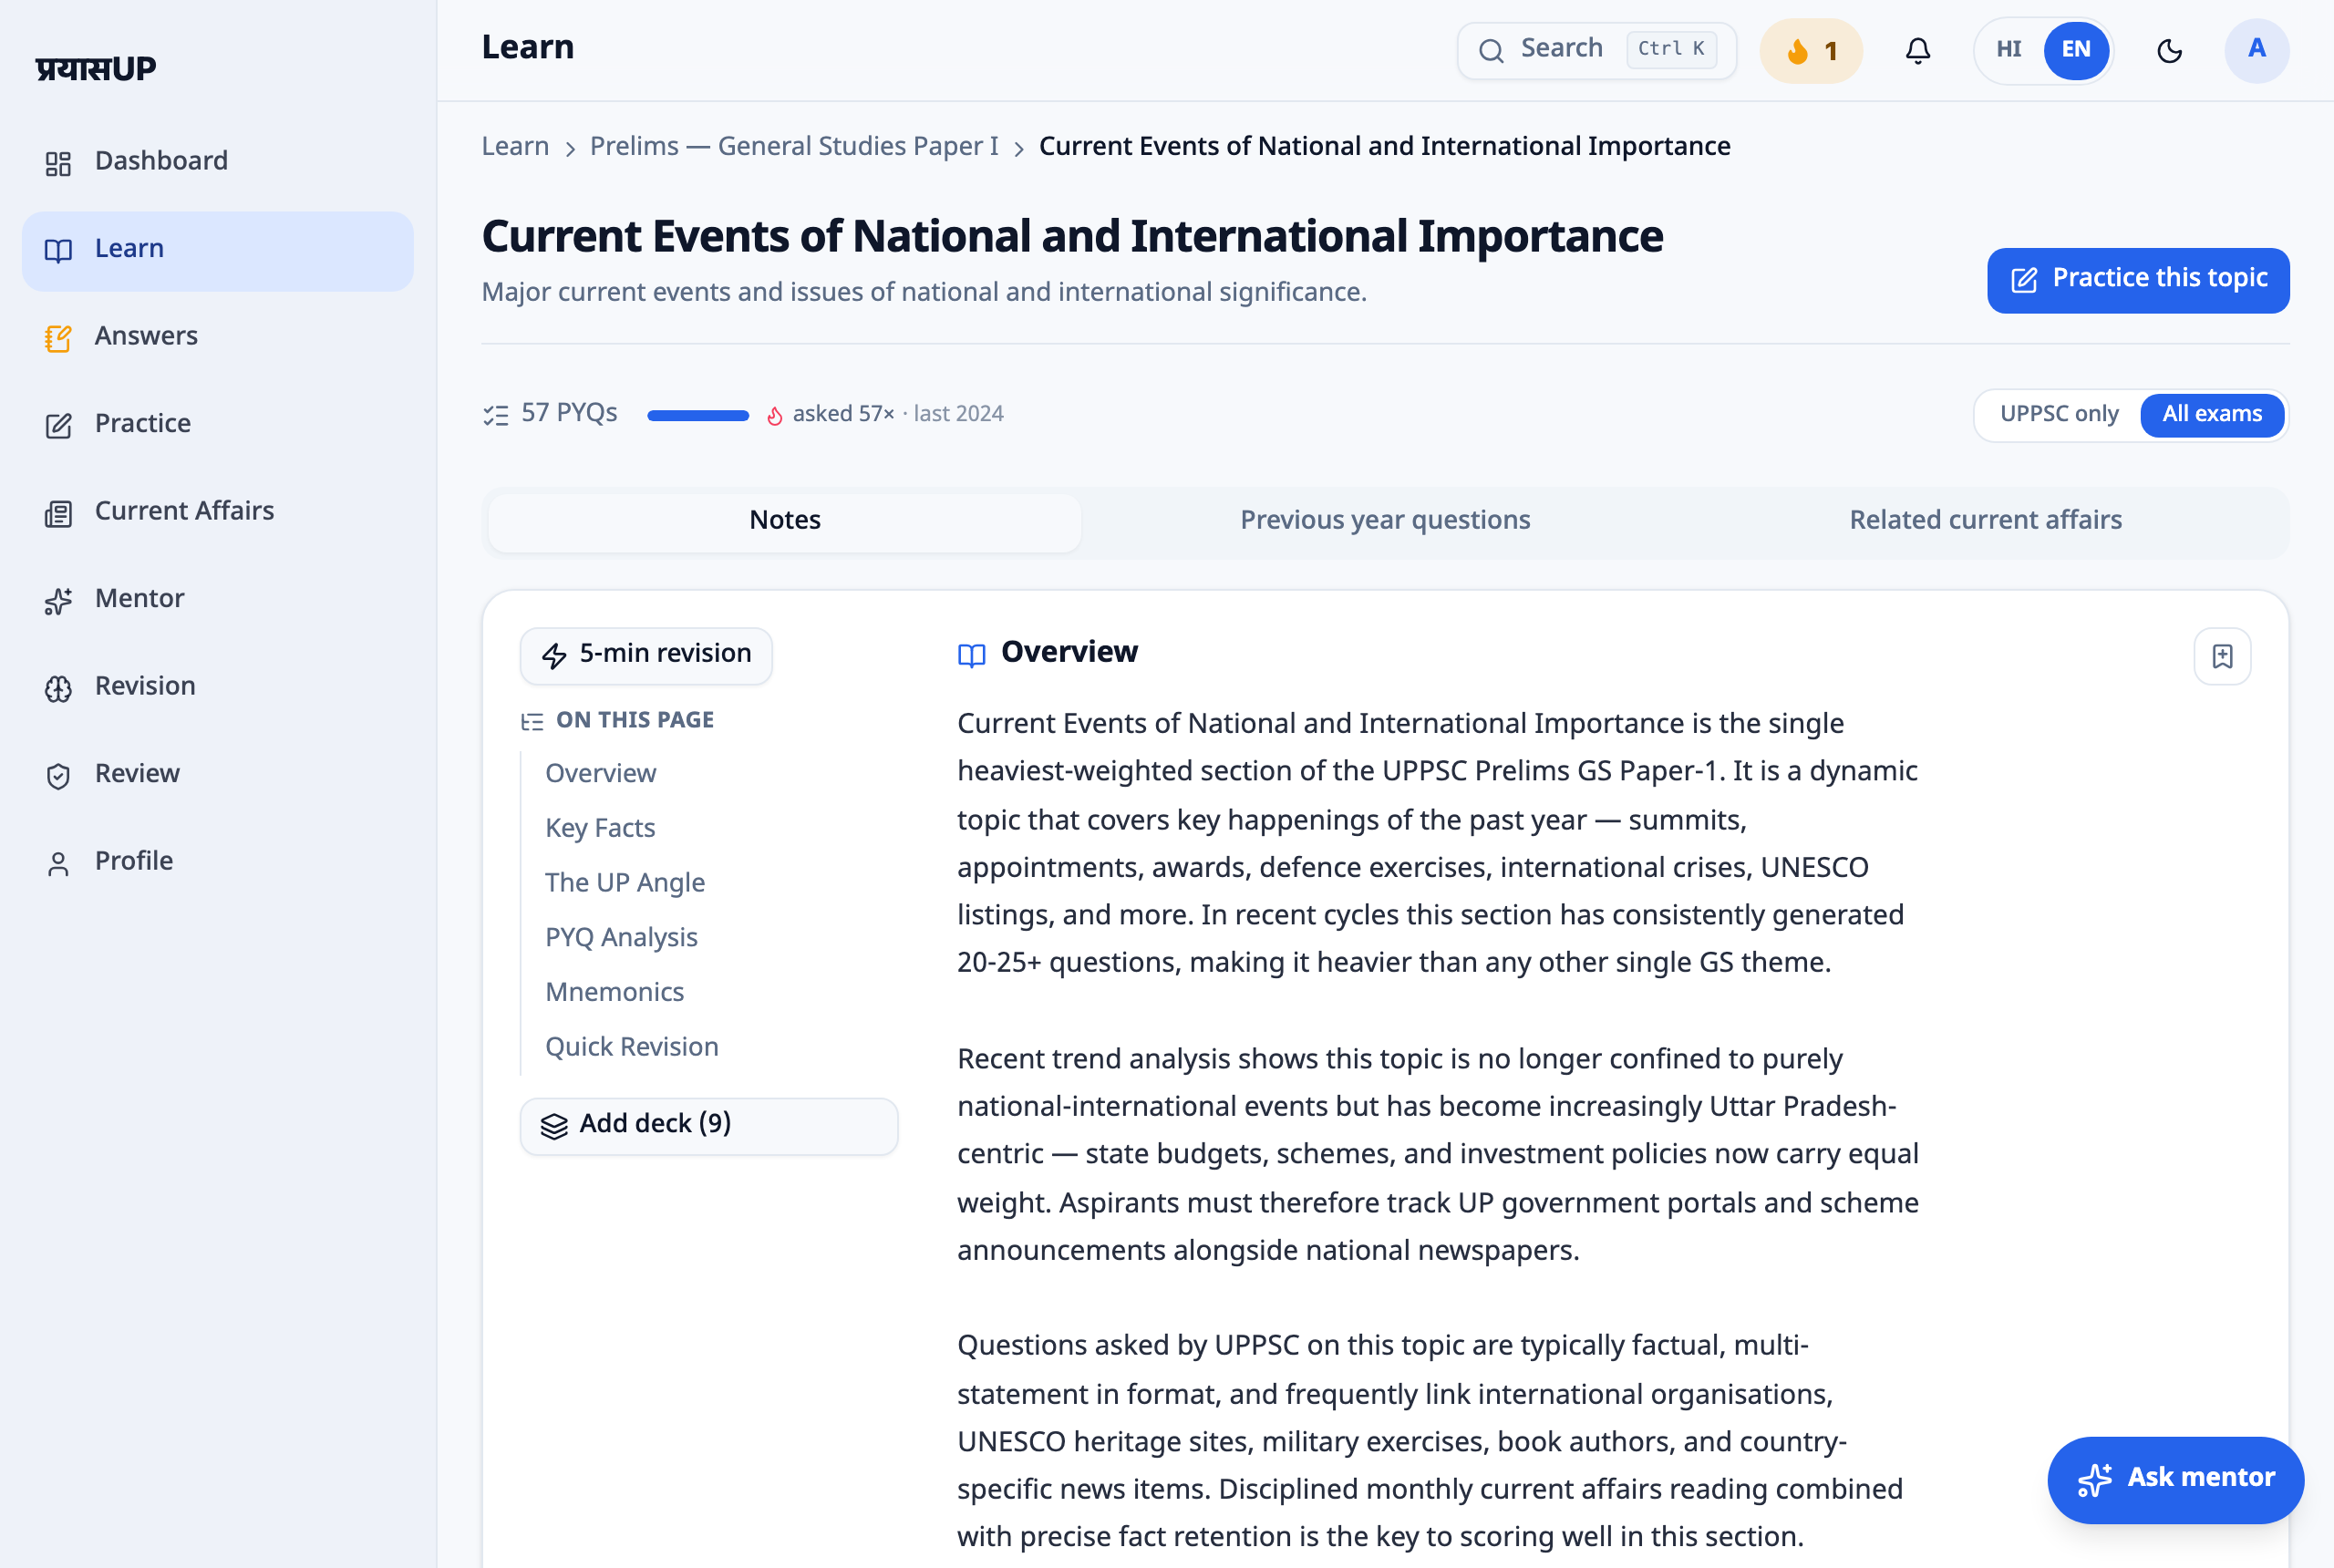Screen dimensions: 2334x1568
Task: Click the Revision brain icon
Action: [x=58, y=688]
